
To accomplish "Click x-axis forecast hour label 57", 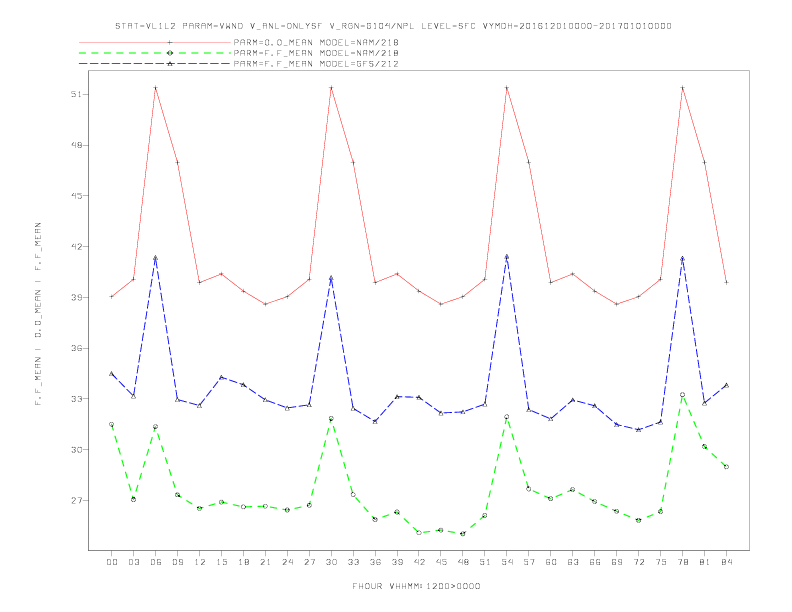I will [529, 562].
